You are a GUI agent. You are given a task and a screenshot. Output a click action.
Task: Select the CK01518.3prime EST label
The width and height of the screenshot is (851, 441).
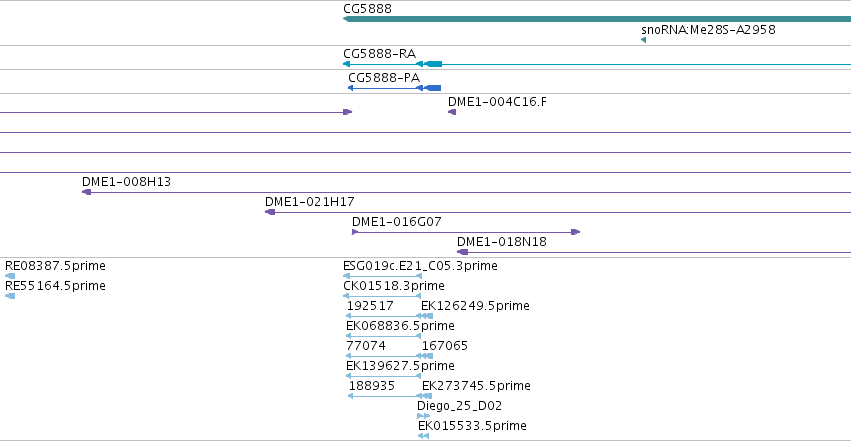pos(393,286)
